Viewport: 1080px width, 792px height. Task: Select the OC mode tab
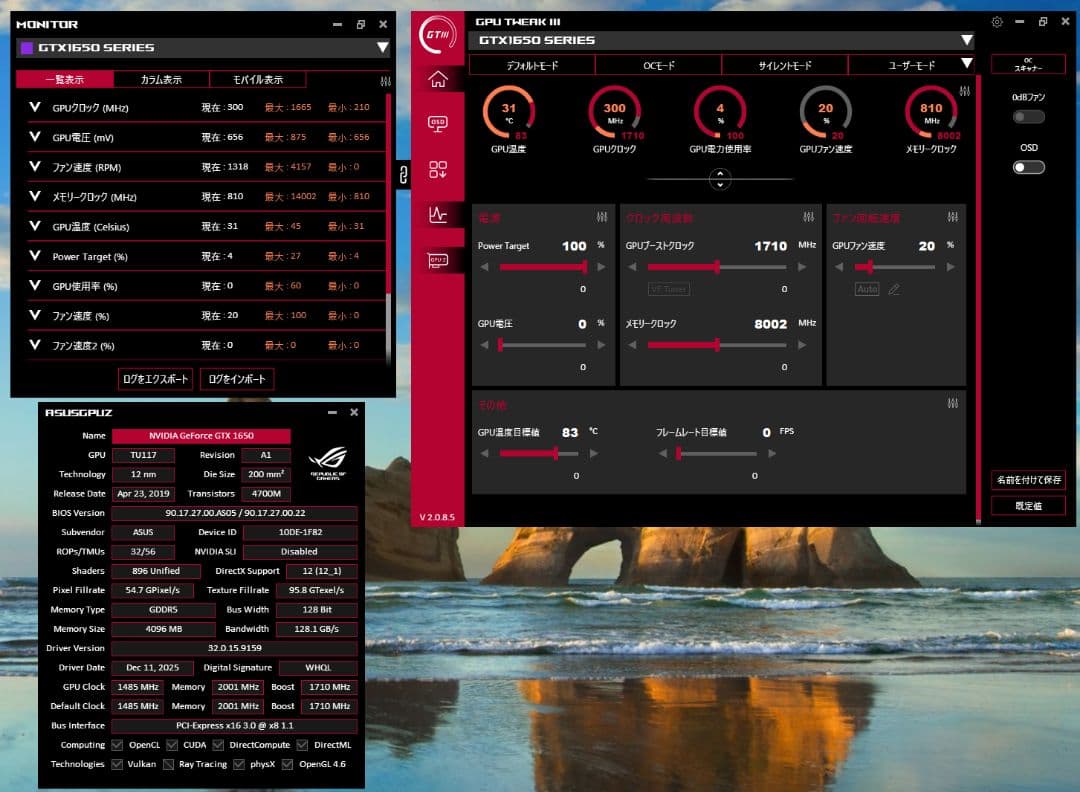658,65
